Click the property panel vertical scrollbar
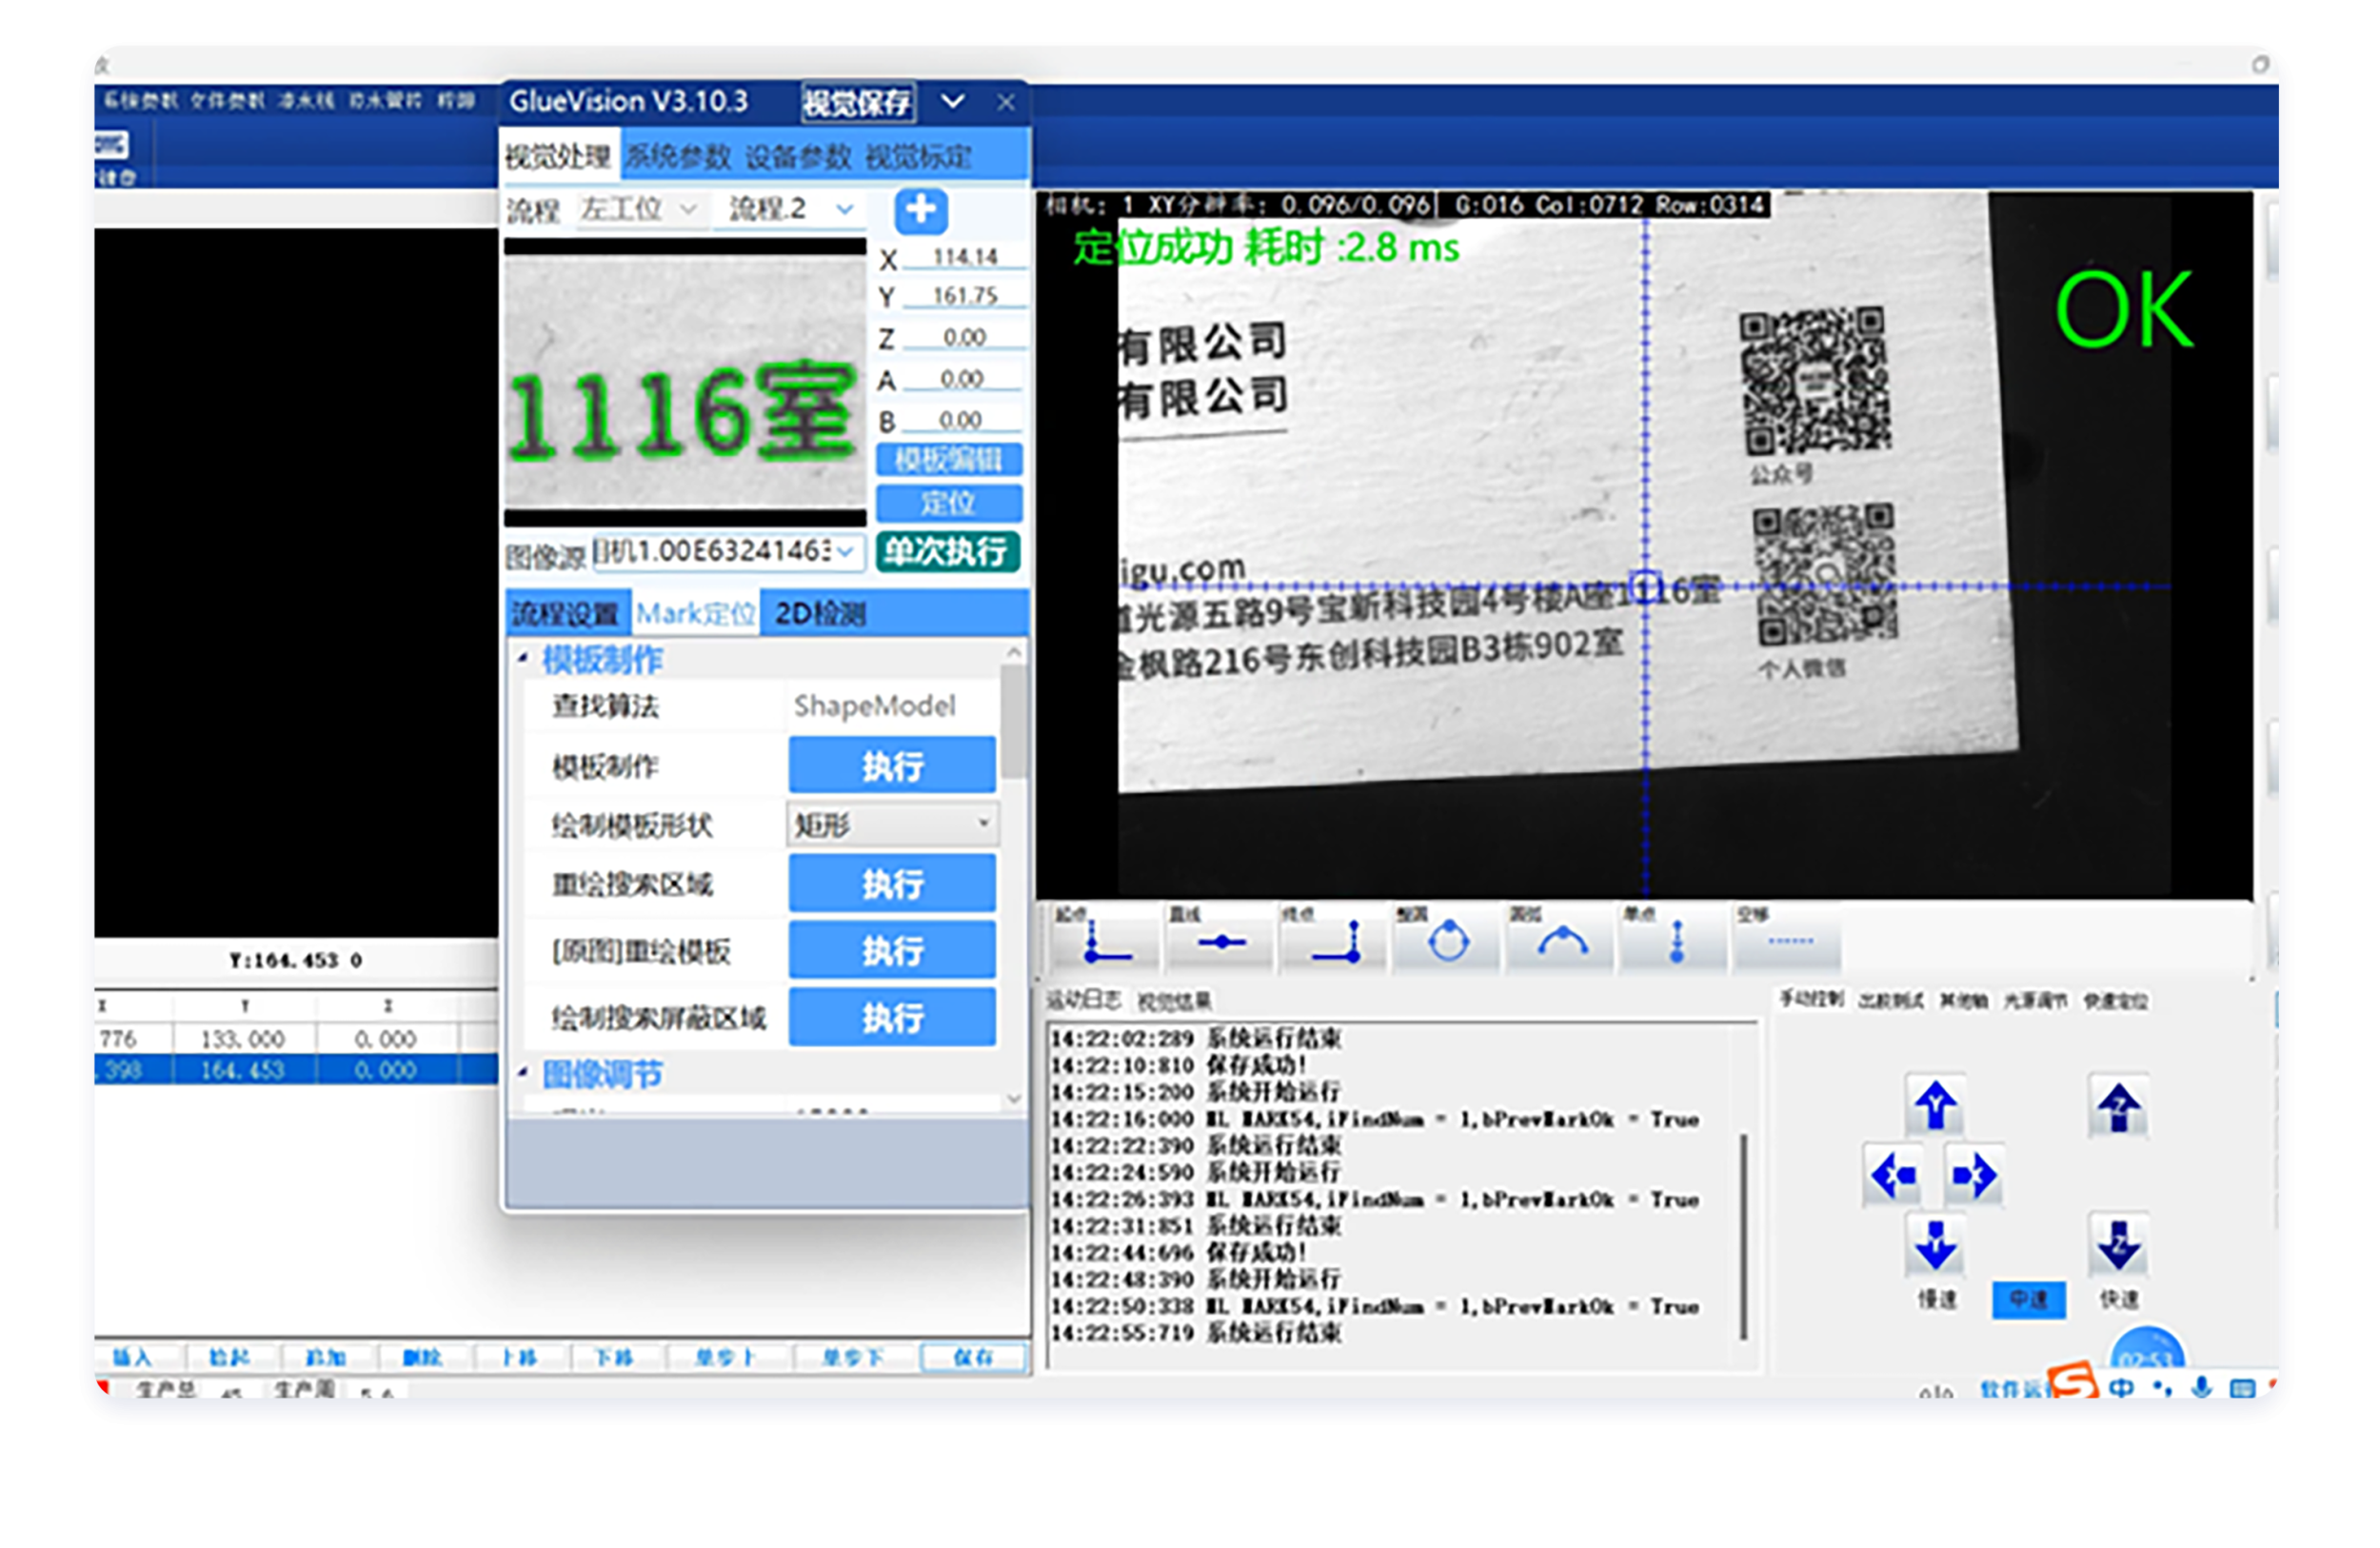 [x=1013, y=720]
